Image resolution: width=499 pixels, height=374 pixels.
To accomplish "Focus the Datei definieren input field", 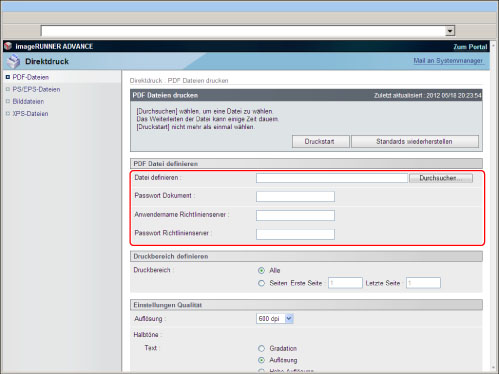I will [x=332, y=178].
